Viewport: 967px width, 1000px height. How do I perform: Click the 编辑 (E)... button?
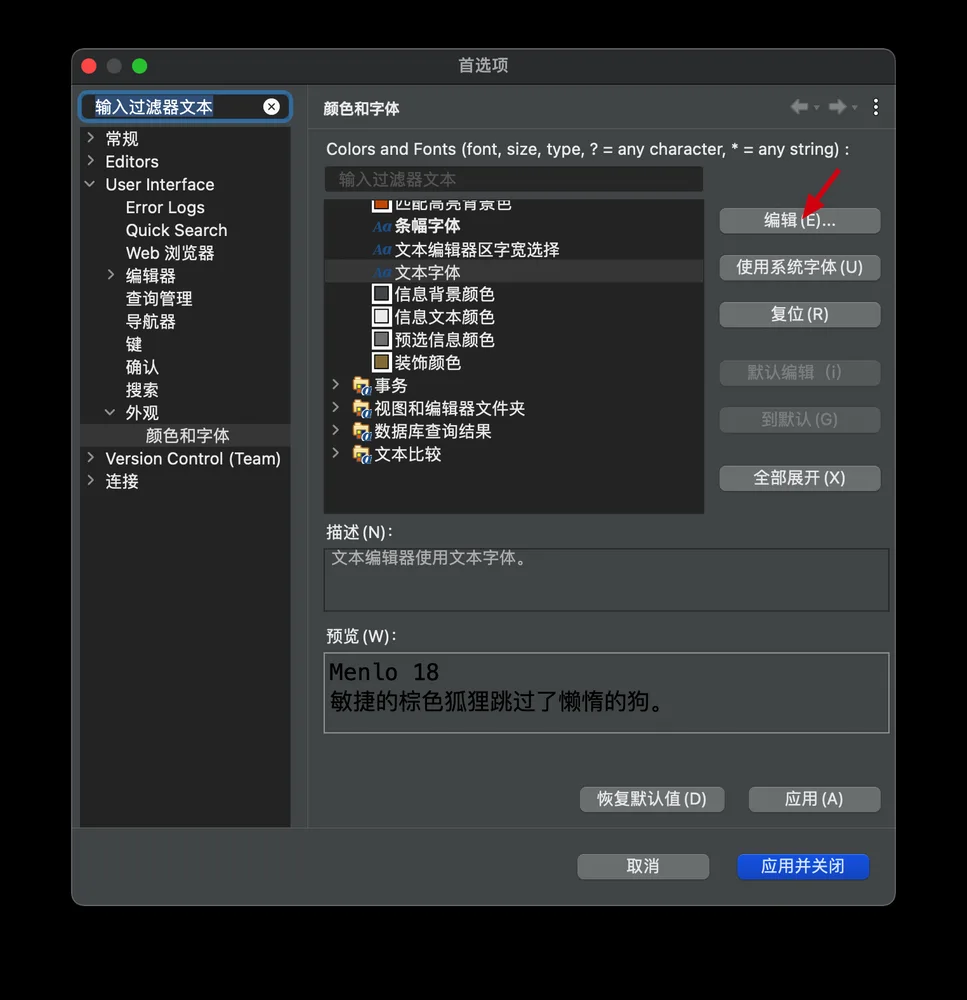[800, 221]
